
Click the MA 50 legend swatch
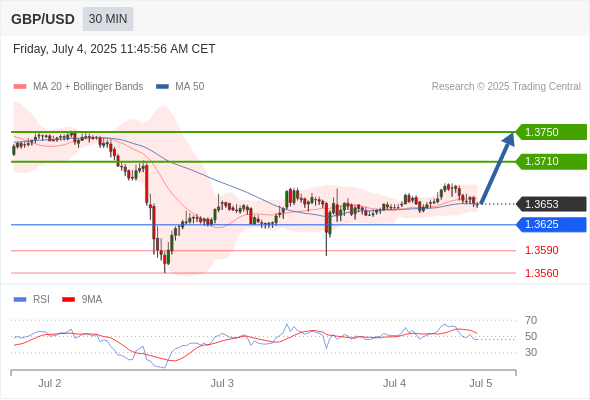pos(162,87)
